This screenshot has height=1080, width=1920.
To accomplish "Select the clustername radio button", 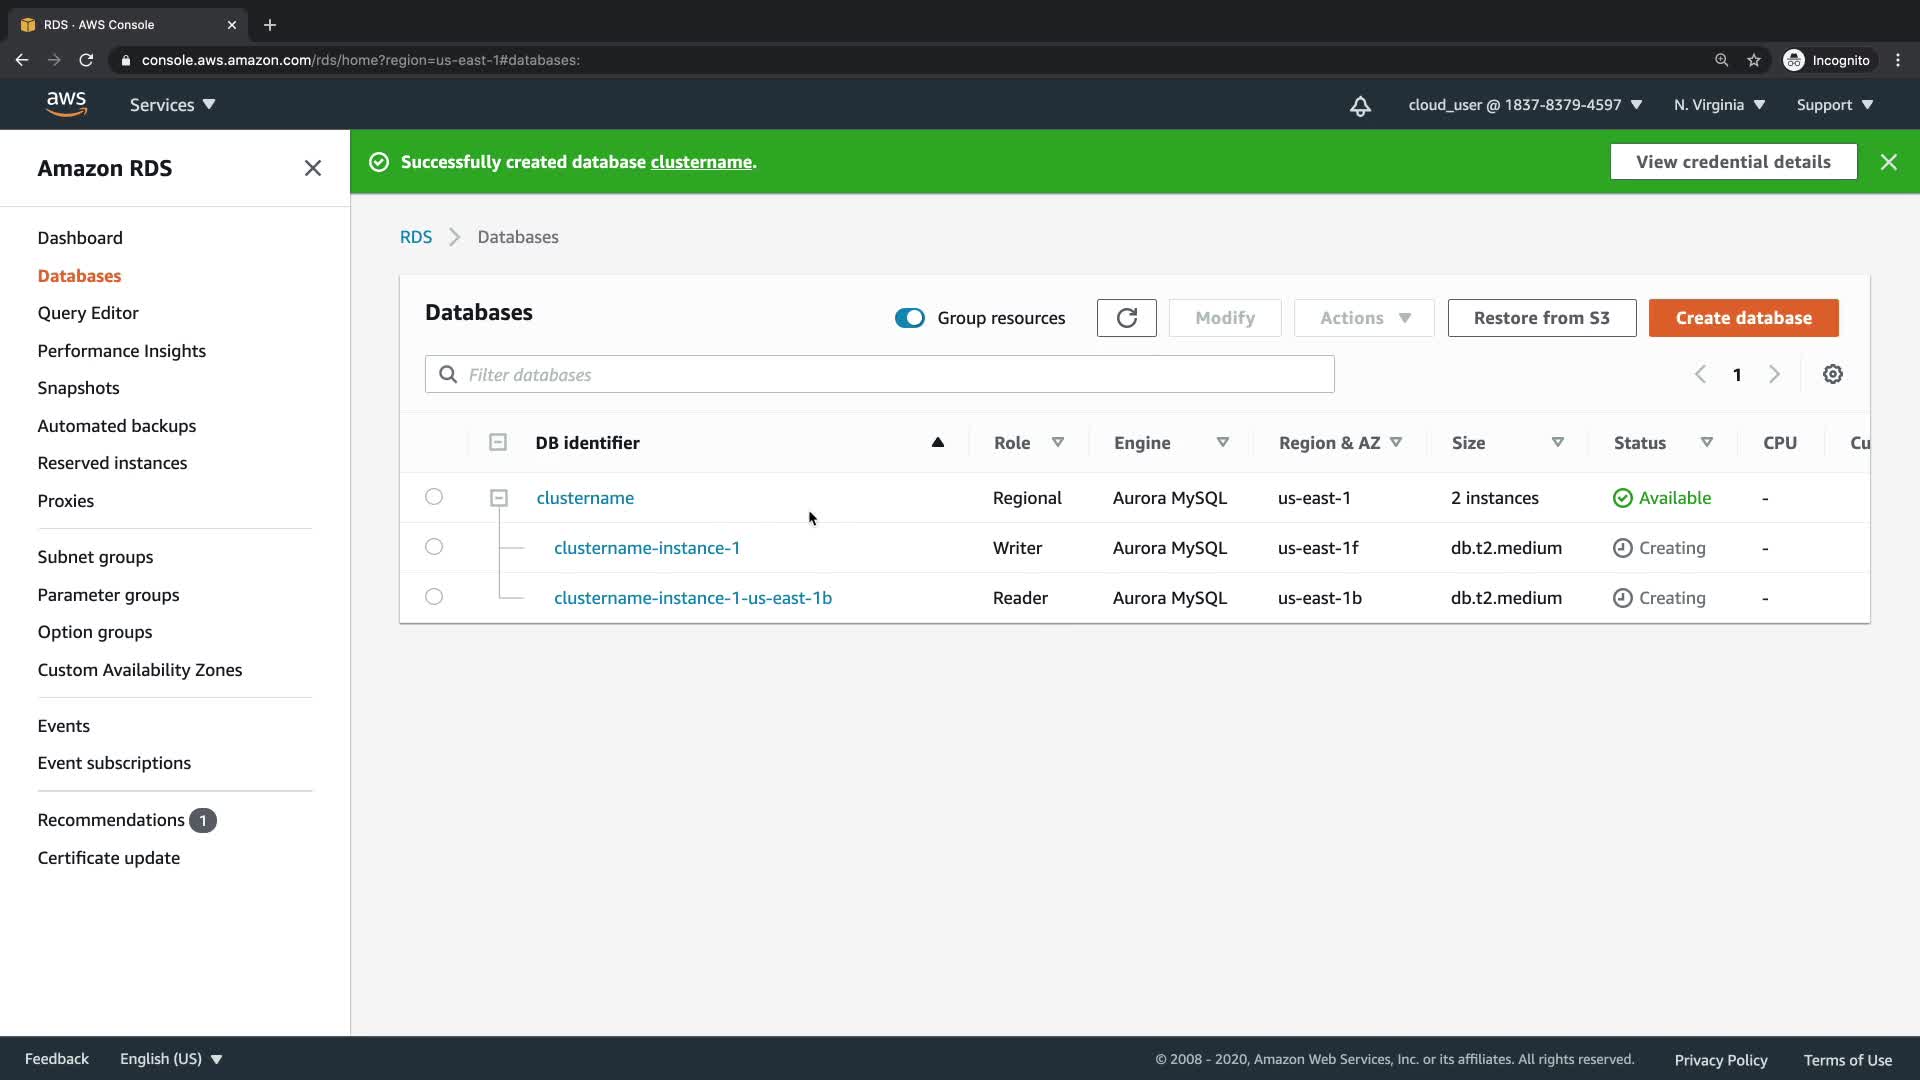I will pyautogui.click(x=433, y=497).
